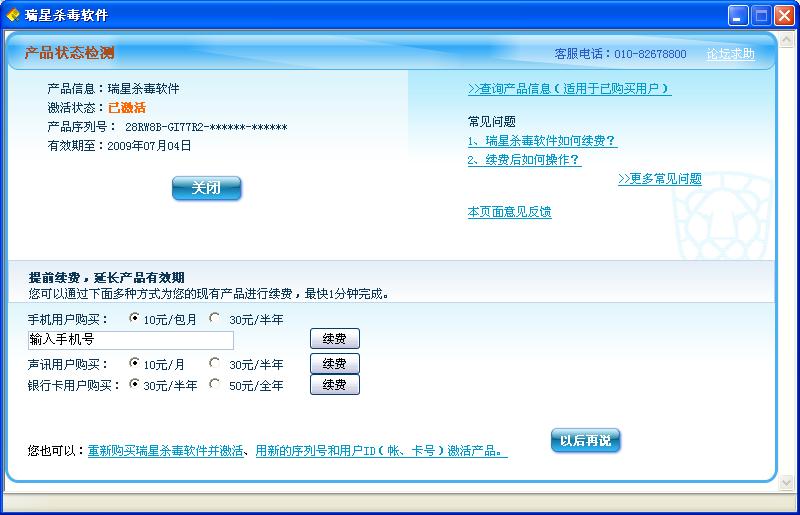
Task: Open 查询产品信息(适用于已购买用户) link
Action: (569, 89)
